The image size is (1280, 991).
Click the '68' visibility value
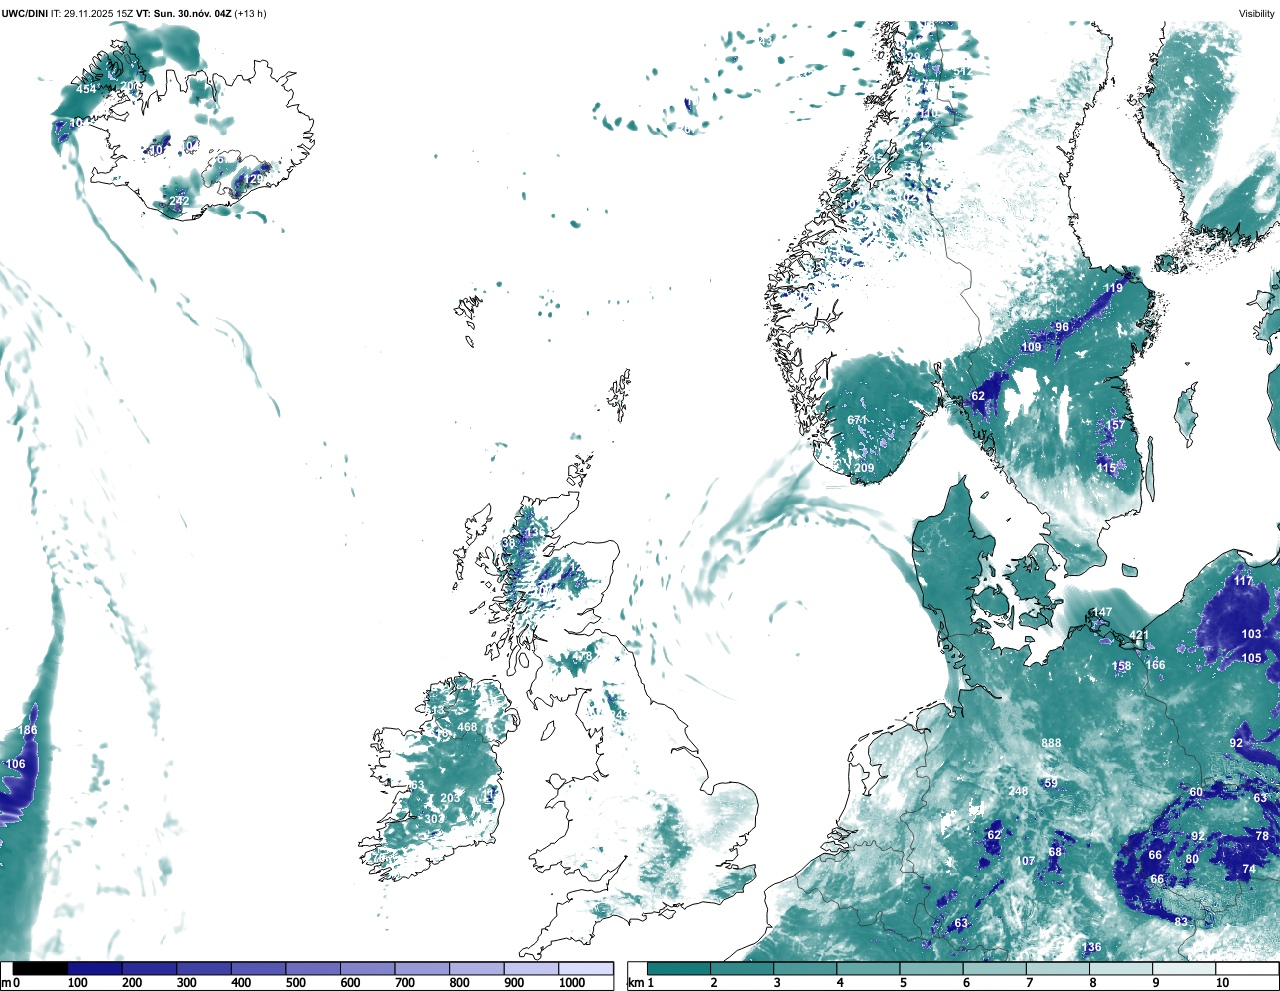pyautogui.click(x=1055, y=852)
